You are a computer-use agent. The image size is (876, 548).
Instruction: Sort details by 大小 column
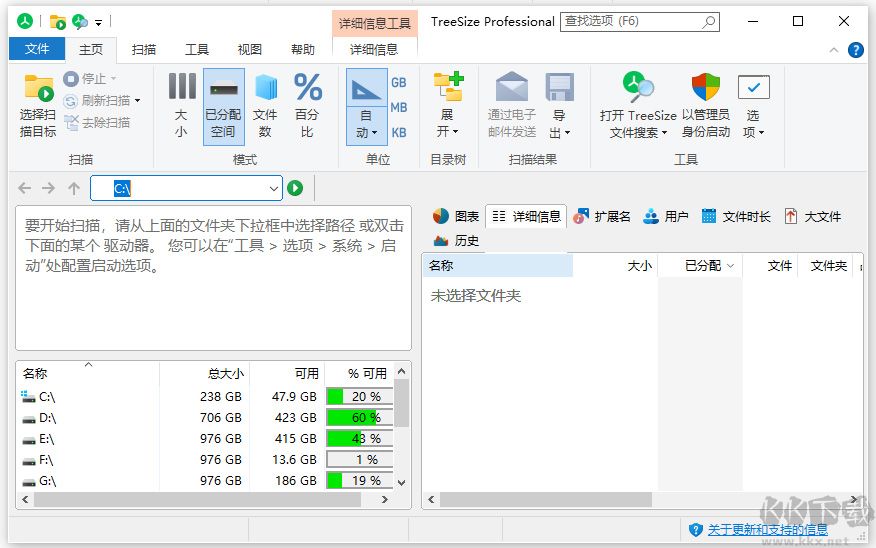(615, 265)
